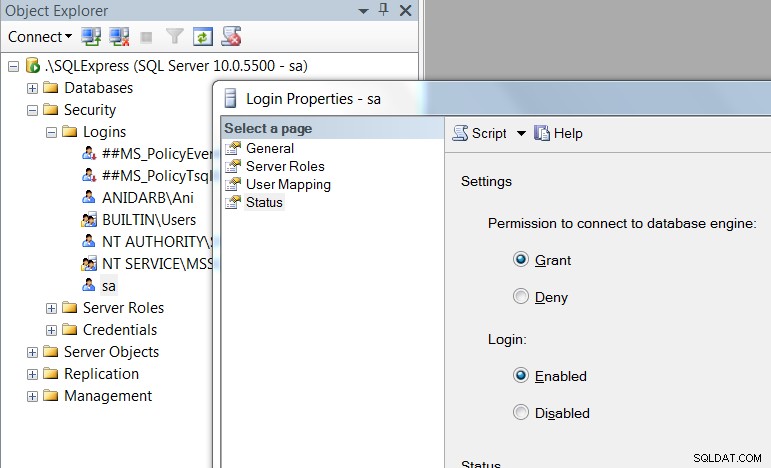Open the Object Explorer window position arrow
The width and height of the screenshot is (771, 468).
[x=363, y=11]
